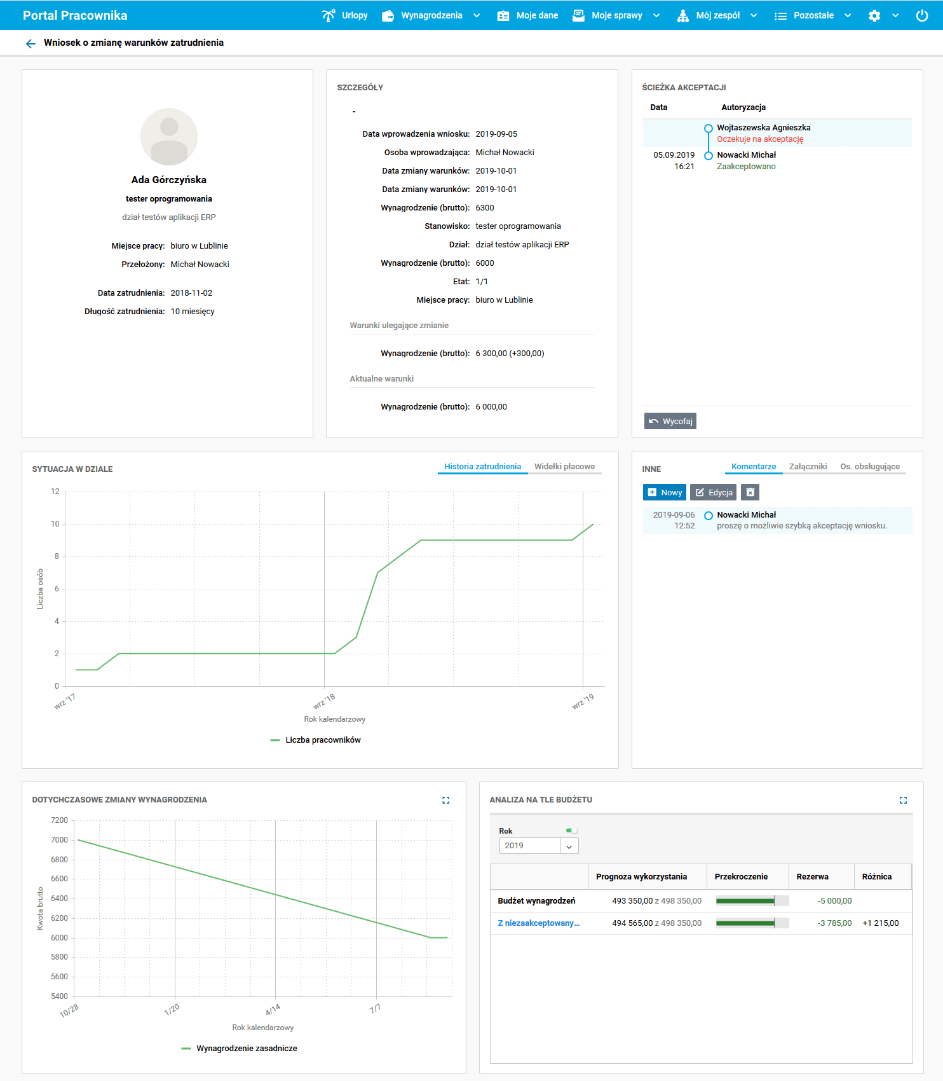The width and height of the screenshot is (943, 1081).
Task: Select Nowacki Michał's comment entry
Action: tap(778, 521)
